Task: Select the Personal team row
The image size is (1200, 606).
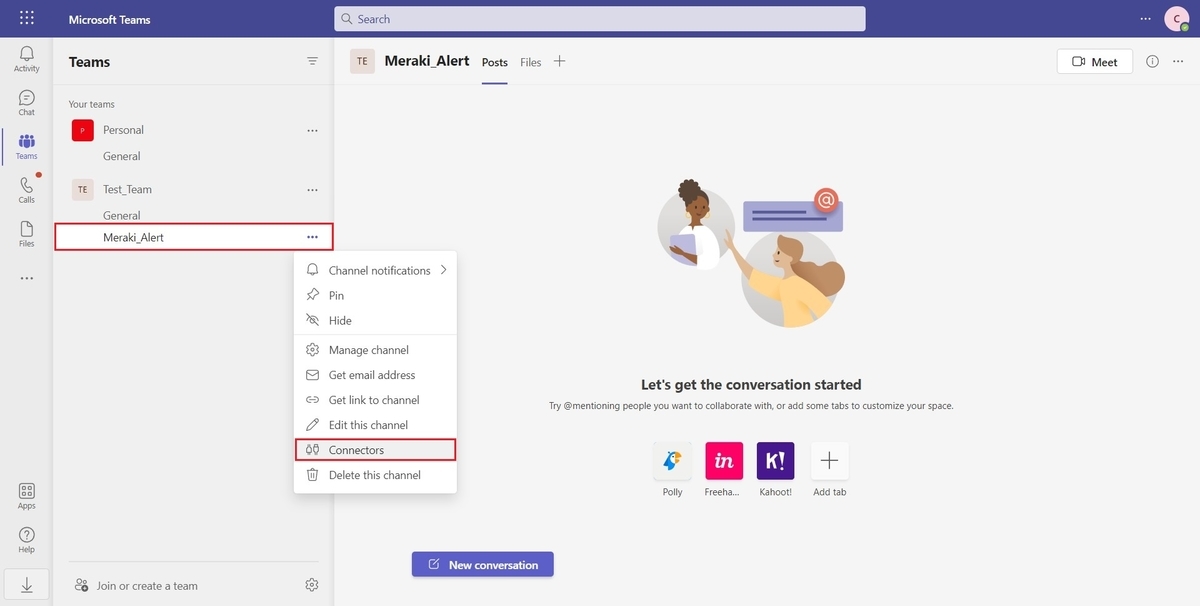Action: pos(194,130)
